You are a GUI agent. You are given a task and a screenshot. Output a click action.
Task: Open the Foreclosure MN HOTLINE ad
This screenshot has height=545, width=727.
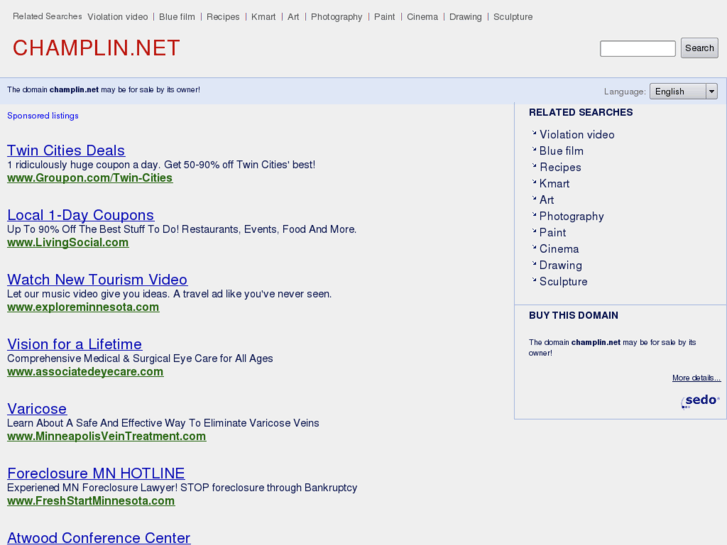tap(96, 473)
